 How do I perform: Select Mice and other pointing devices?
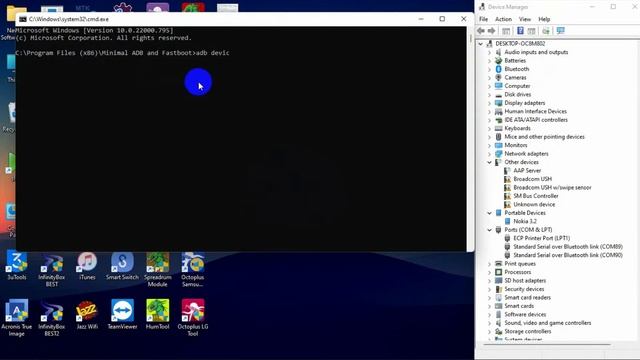click(544, 137)
